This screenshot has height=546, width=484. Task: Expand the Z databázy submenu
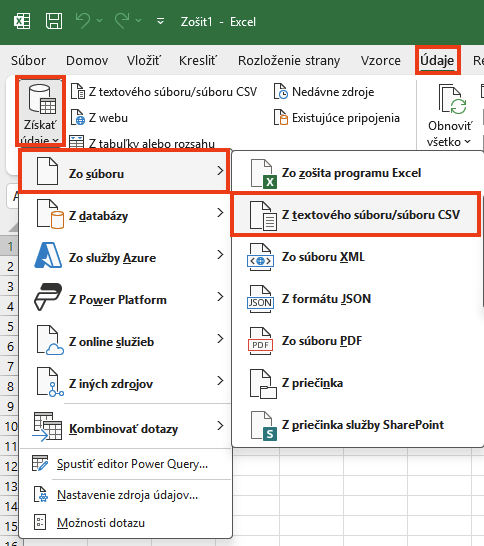click(125, 216)
